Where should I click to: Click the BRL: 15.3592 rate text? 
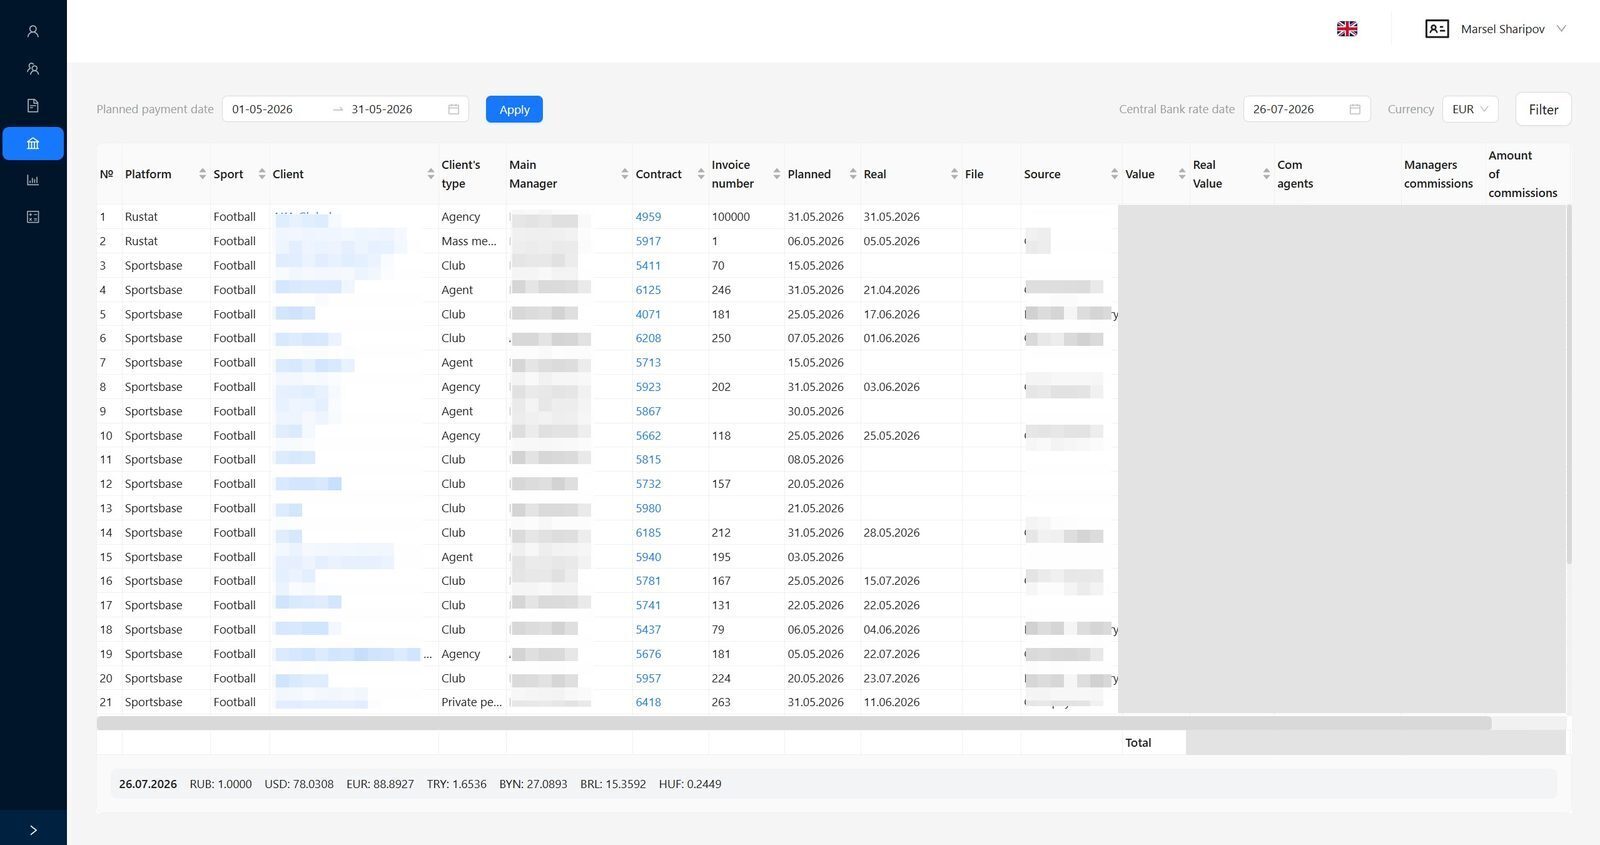613,784
